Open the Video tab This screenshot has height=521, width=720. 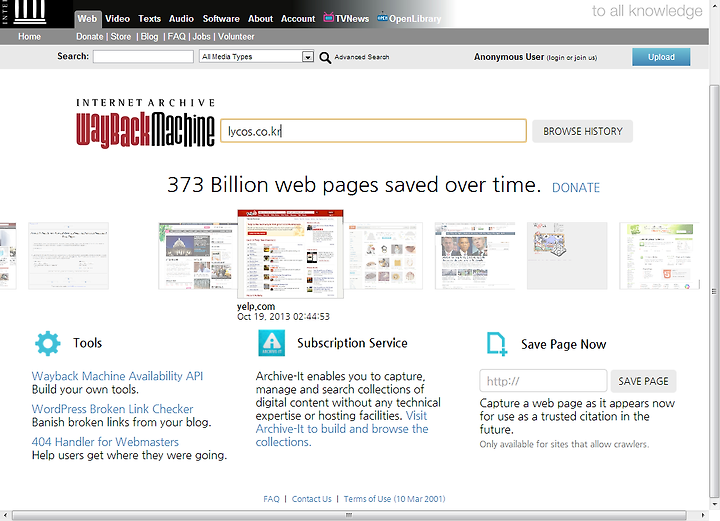click(x=117, y=19)
